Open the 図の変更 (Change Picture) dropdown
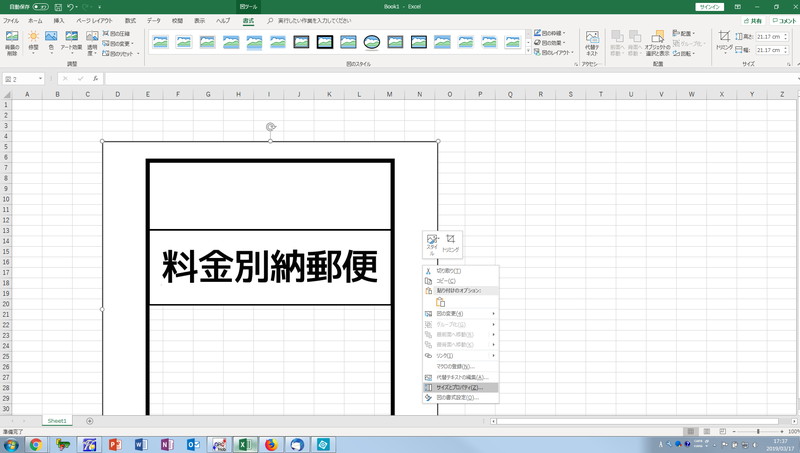The height and width of the screenshot is (453, 800). click(x=118, y=43)
